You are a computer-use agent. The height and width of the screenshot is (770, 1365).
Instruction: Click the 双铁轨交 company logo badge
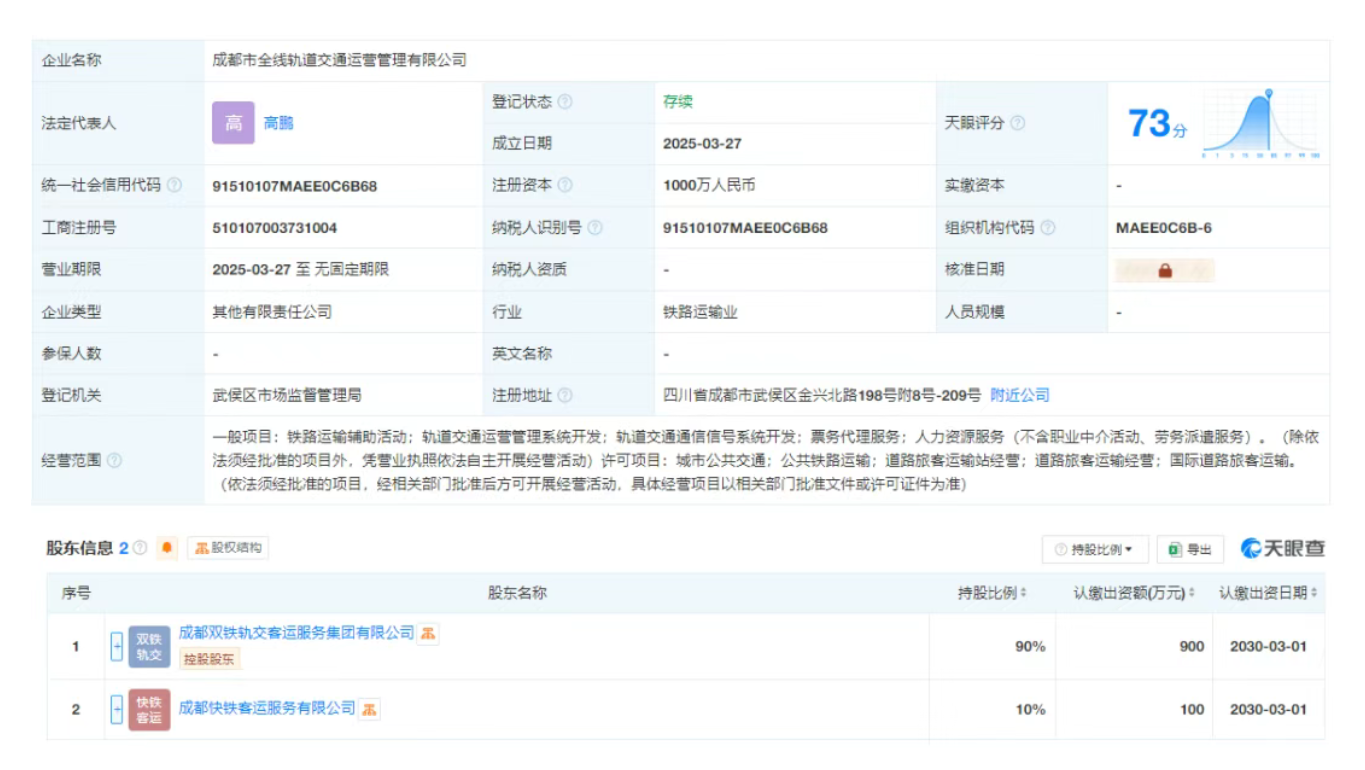pyautogui.click(x=149, y=647)
